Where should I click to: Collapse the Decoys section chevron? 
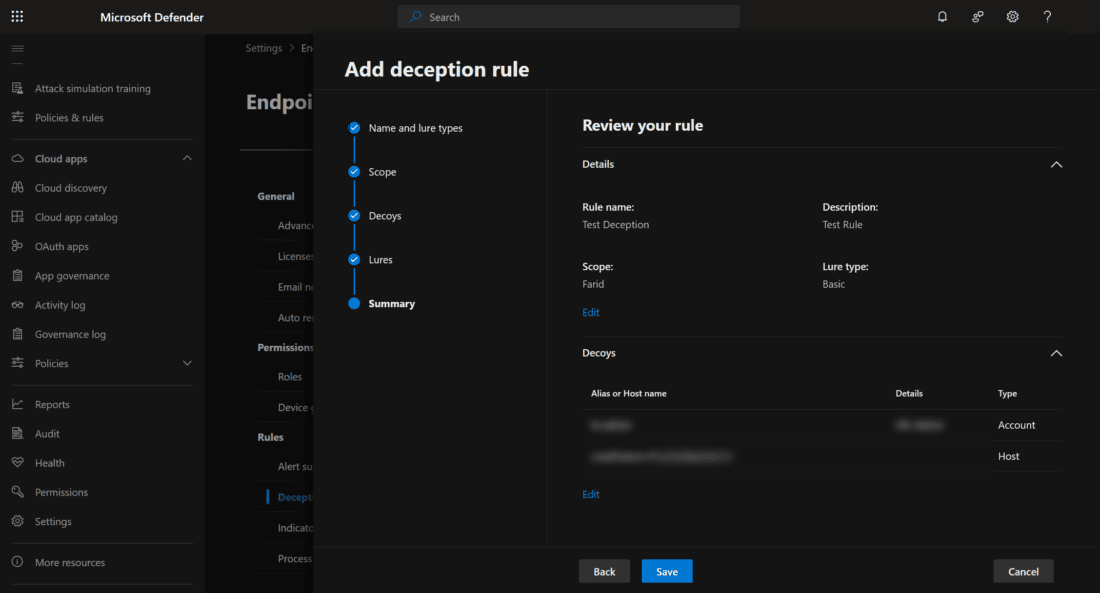click(1056, 353)
